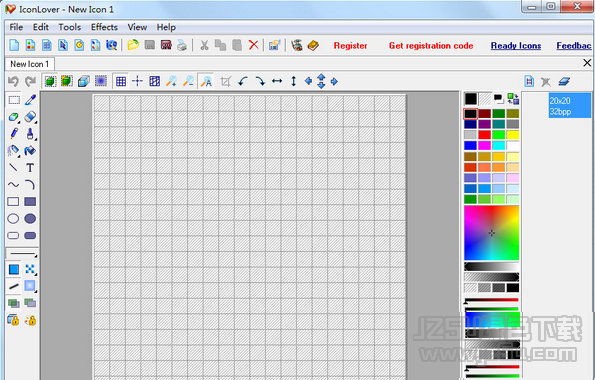Screen dimensions: 595x380
Task: Select the curve line tool
Action: 13,185
